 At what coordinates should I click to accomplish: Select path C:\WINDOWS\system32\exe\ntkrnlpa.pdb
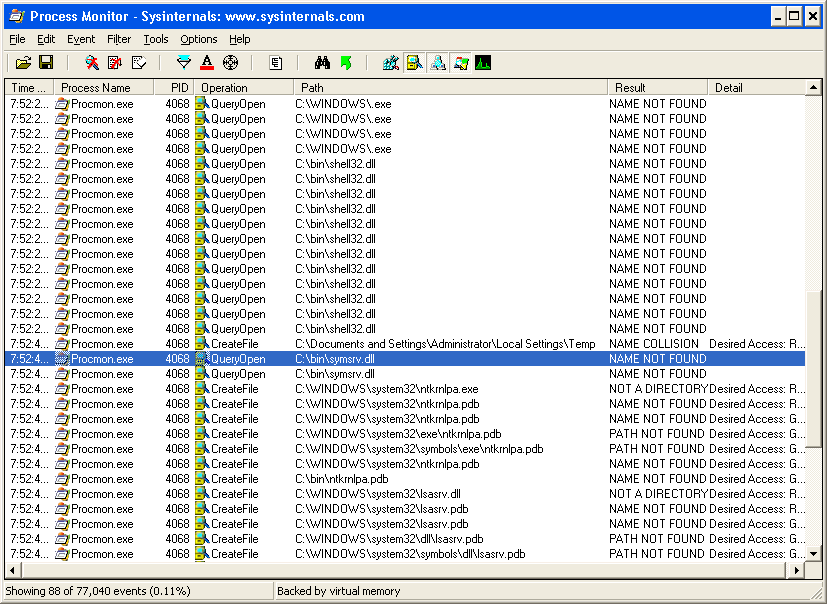tap(398, 434)
